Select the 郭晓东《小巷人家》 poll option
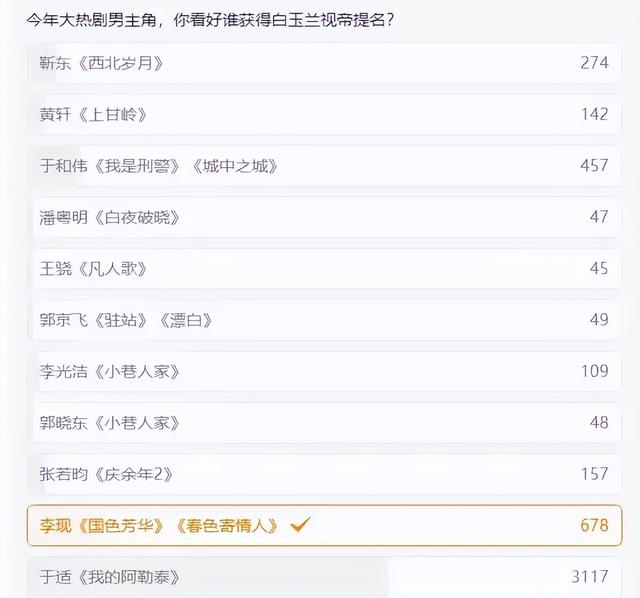 coord(324,423)
